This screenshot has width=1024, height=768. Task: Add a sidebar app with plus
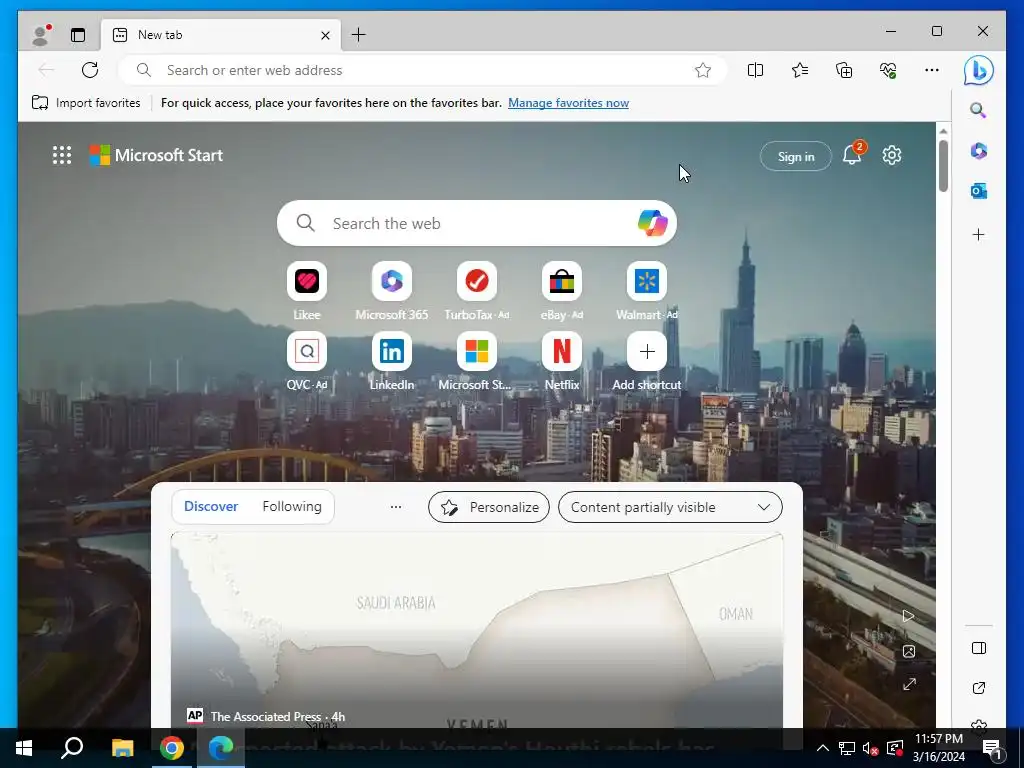[x=978, y=234]
